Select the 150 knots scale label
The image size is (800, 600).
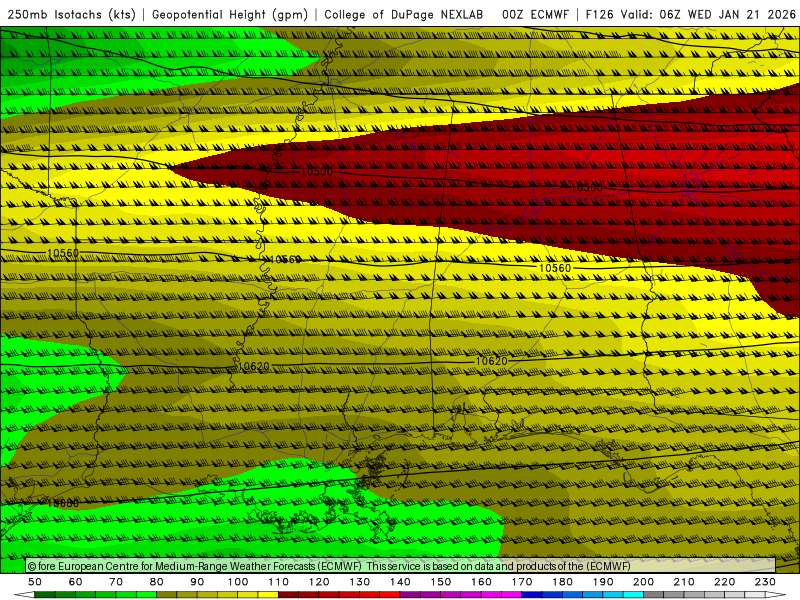click(x=441, y=582)
